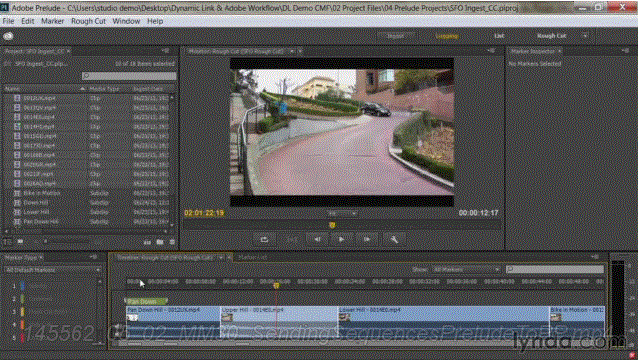Open the Help menu
The width and height of the screenshot is (638, 360).
[155, 21]
